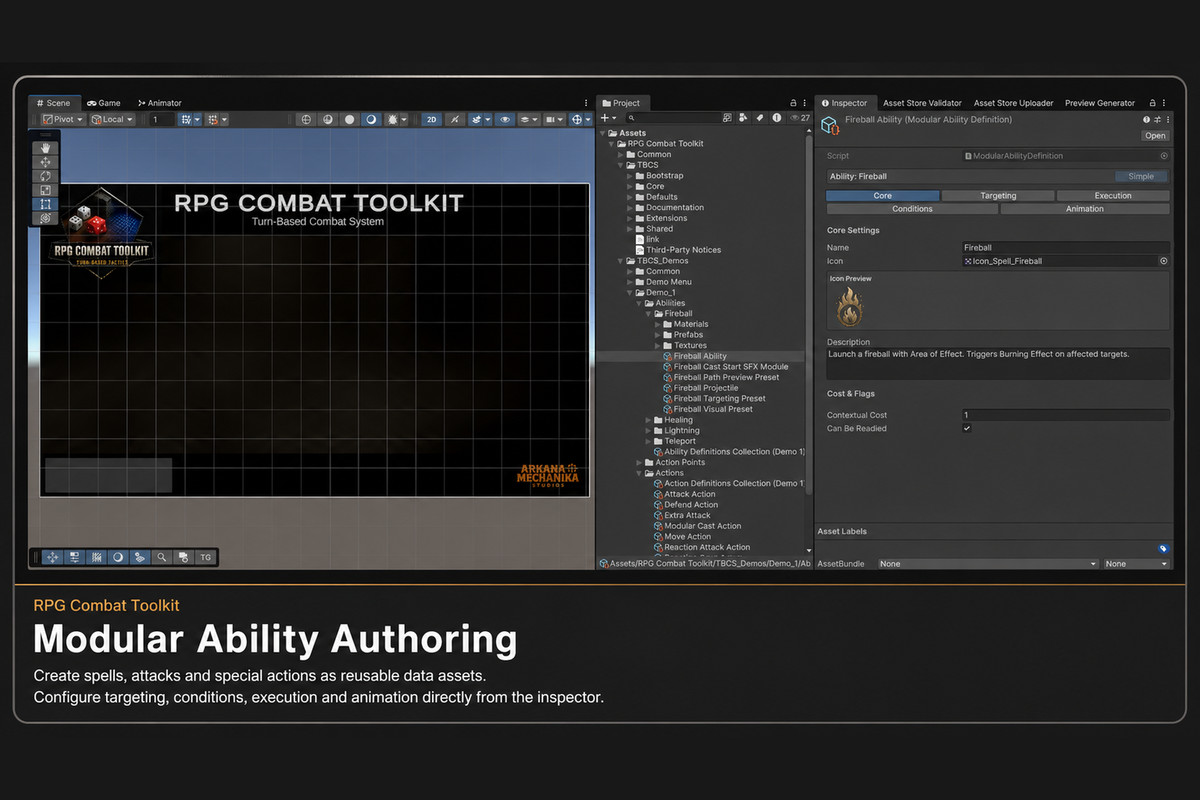Click the moon icon in bottom scene toolbar
The image size is (1200, 800).
point(118,557)
